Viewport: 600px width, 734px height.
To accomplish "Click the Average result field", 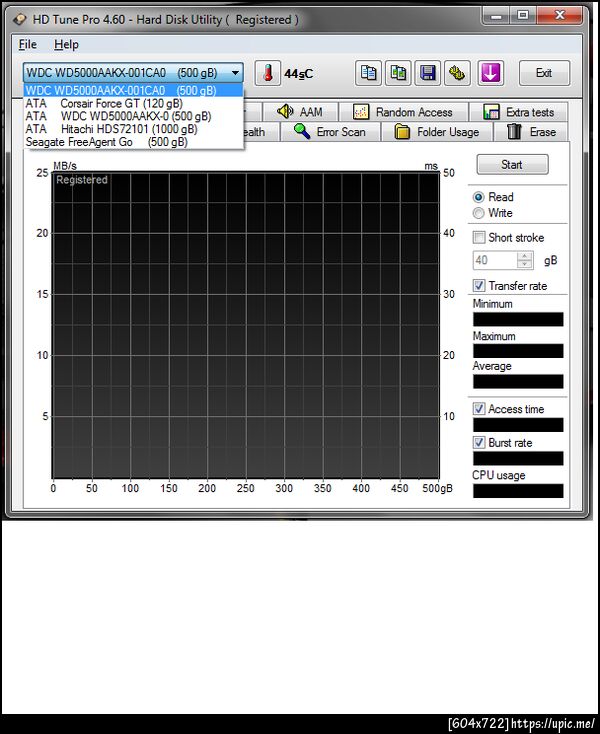I will (518, 382).
